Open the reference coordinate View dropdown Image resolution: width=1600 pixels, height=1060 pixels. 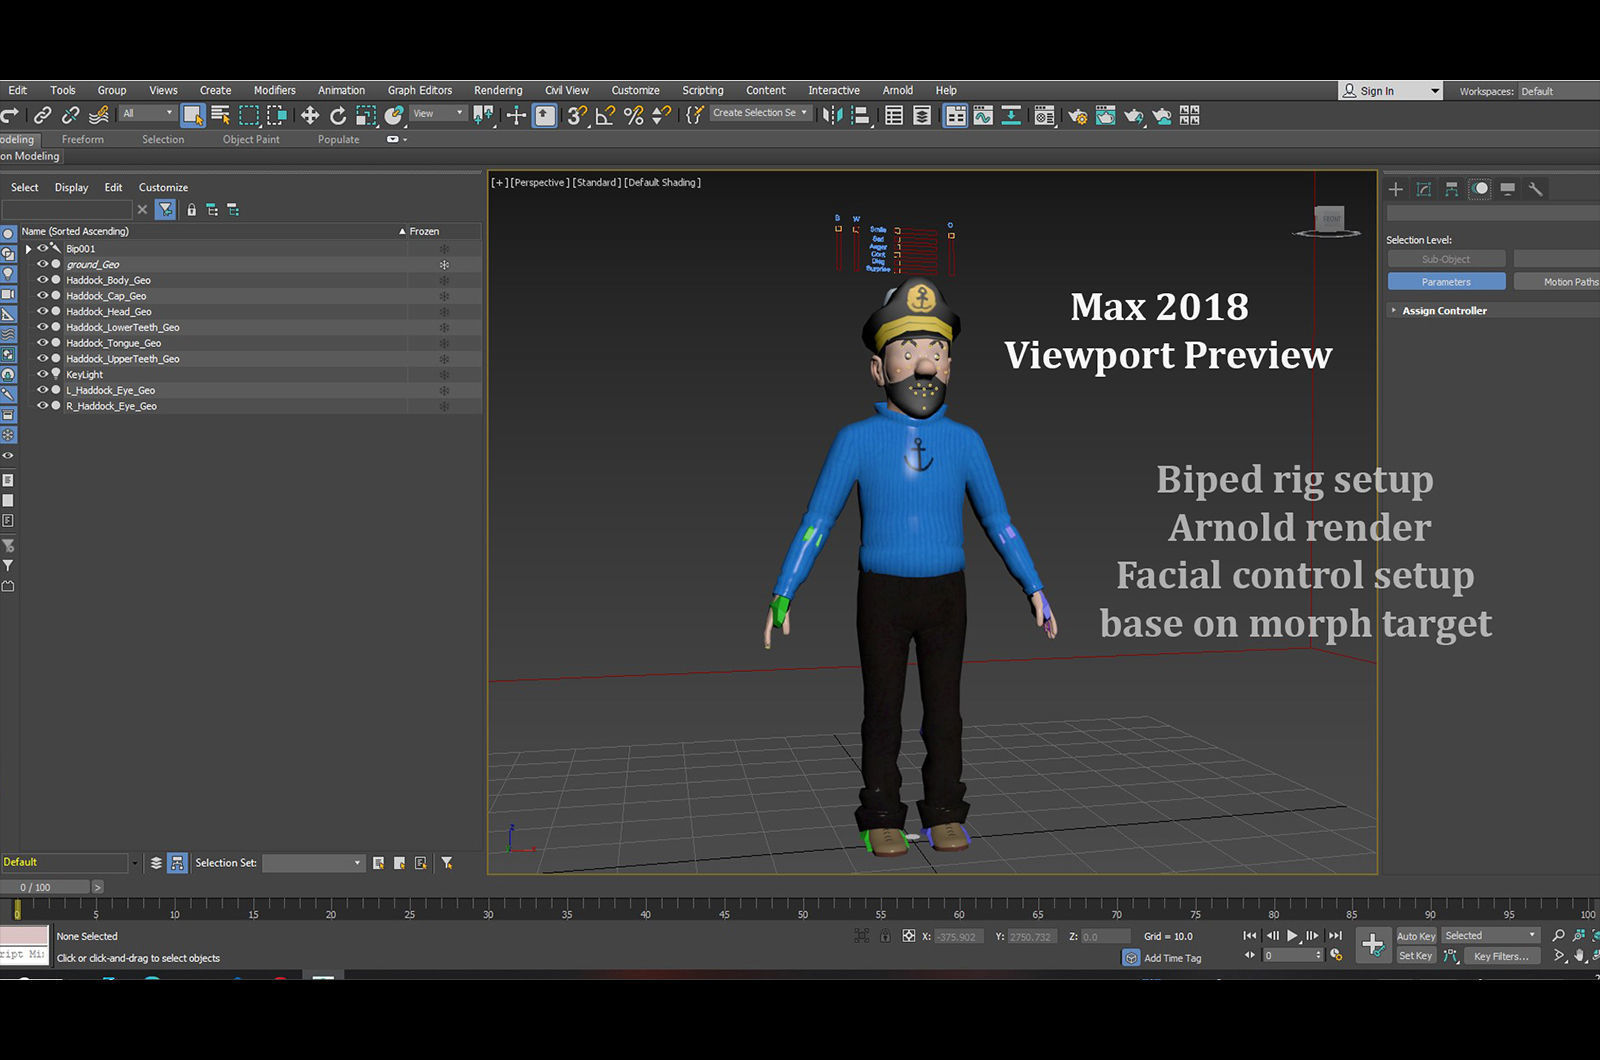click(438, 114)
